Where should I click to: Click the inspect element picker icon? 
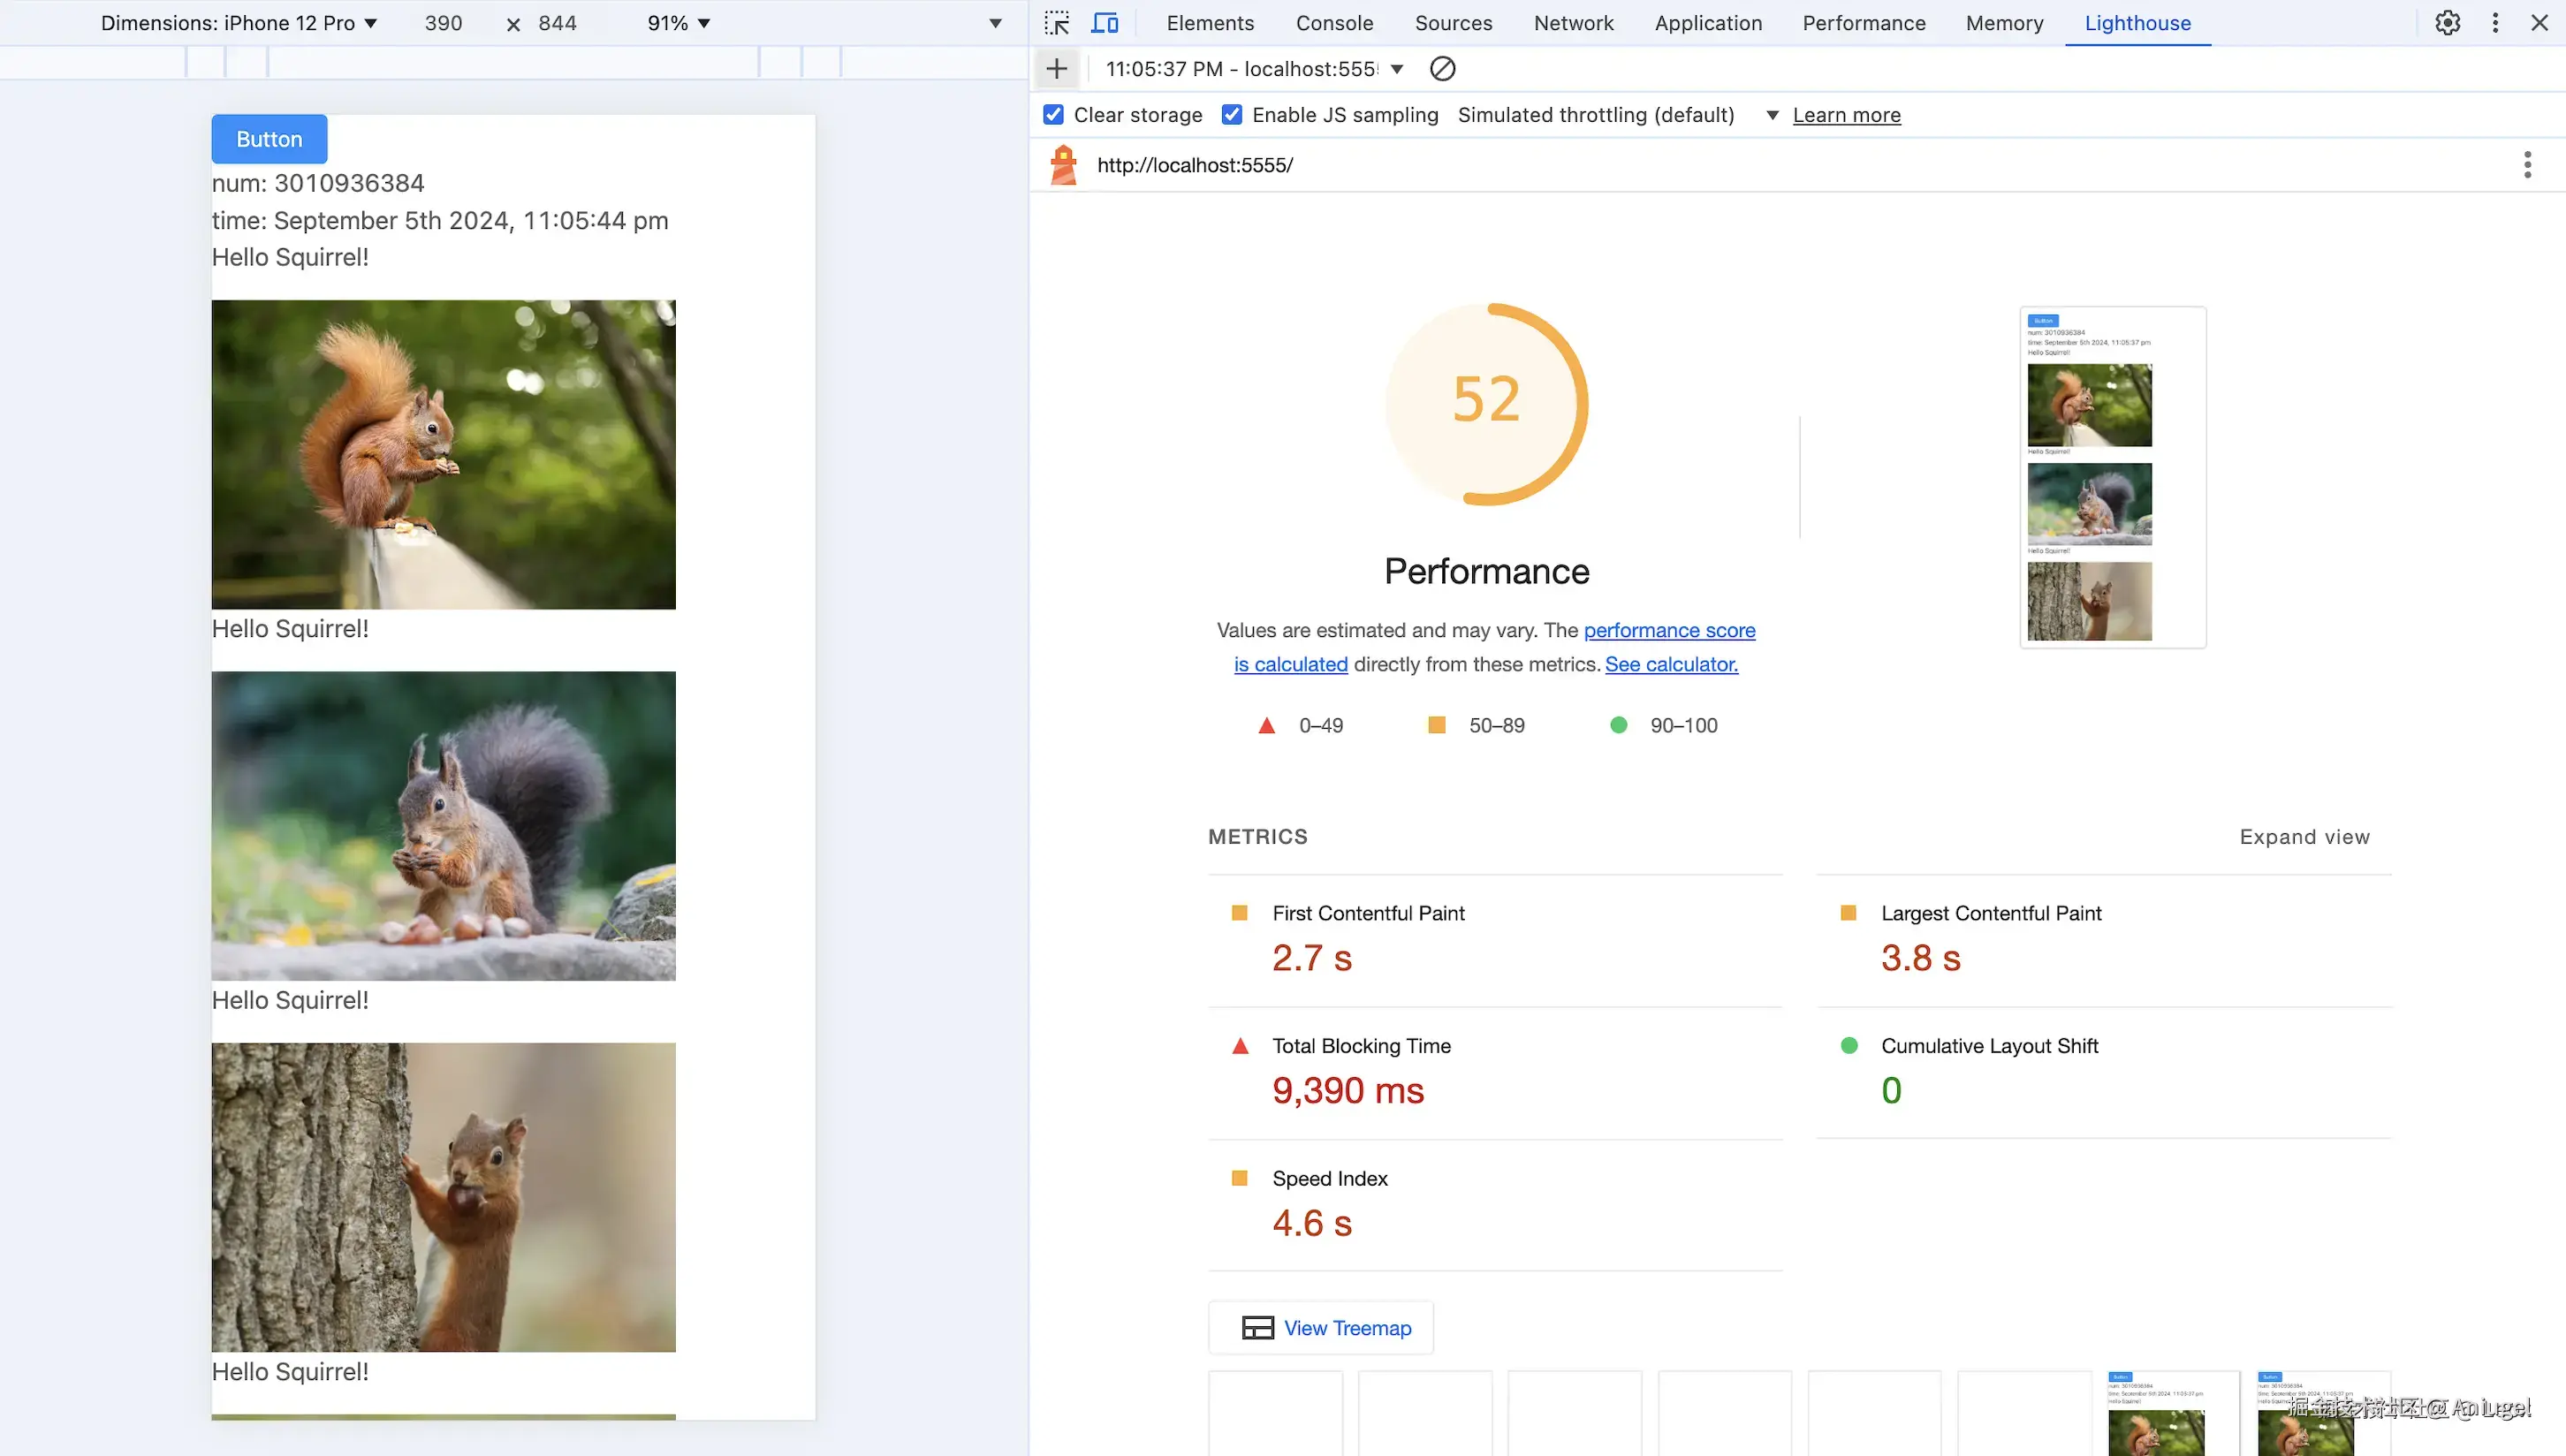(x=1056, y=23)
